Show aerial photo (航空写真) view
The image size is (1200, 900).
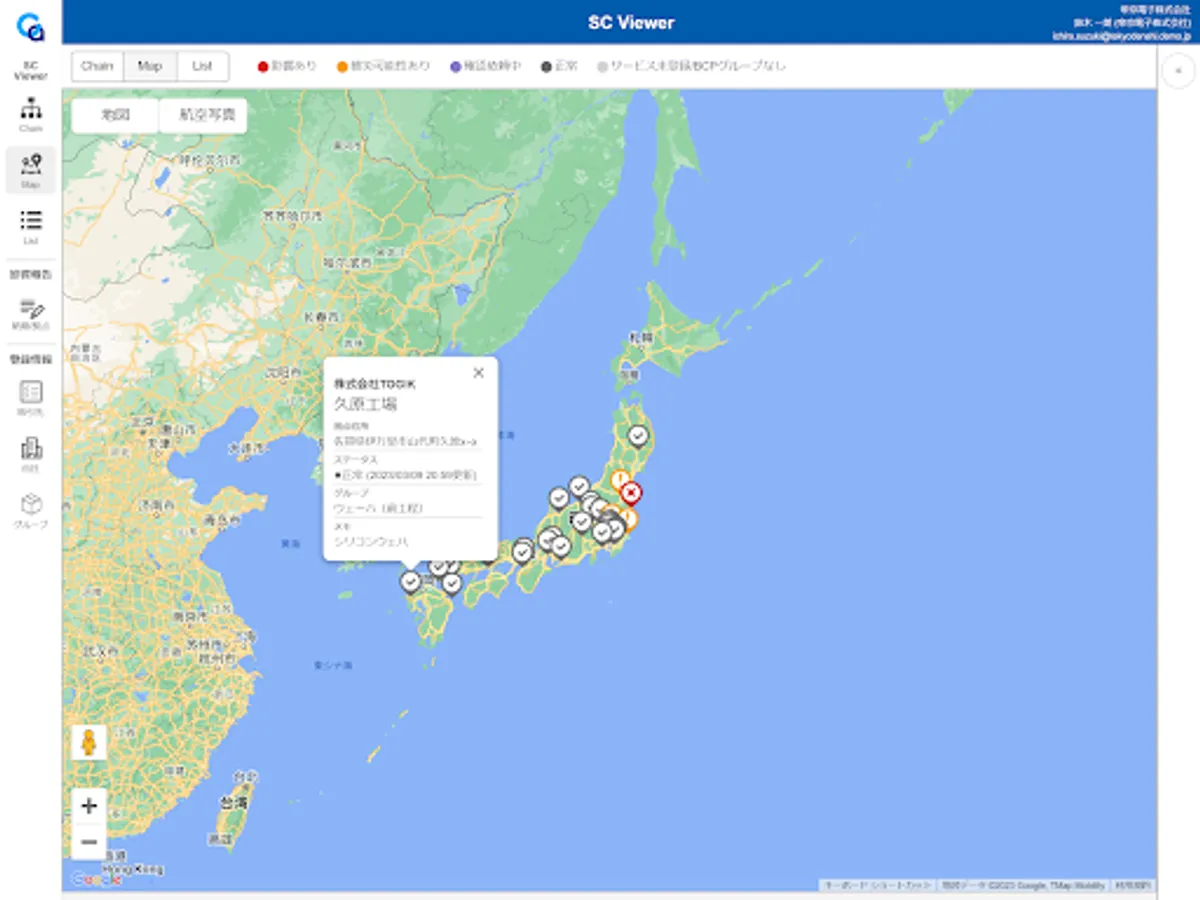coord(203,116)
